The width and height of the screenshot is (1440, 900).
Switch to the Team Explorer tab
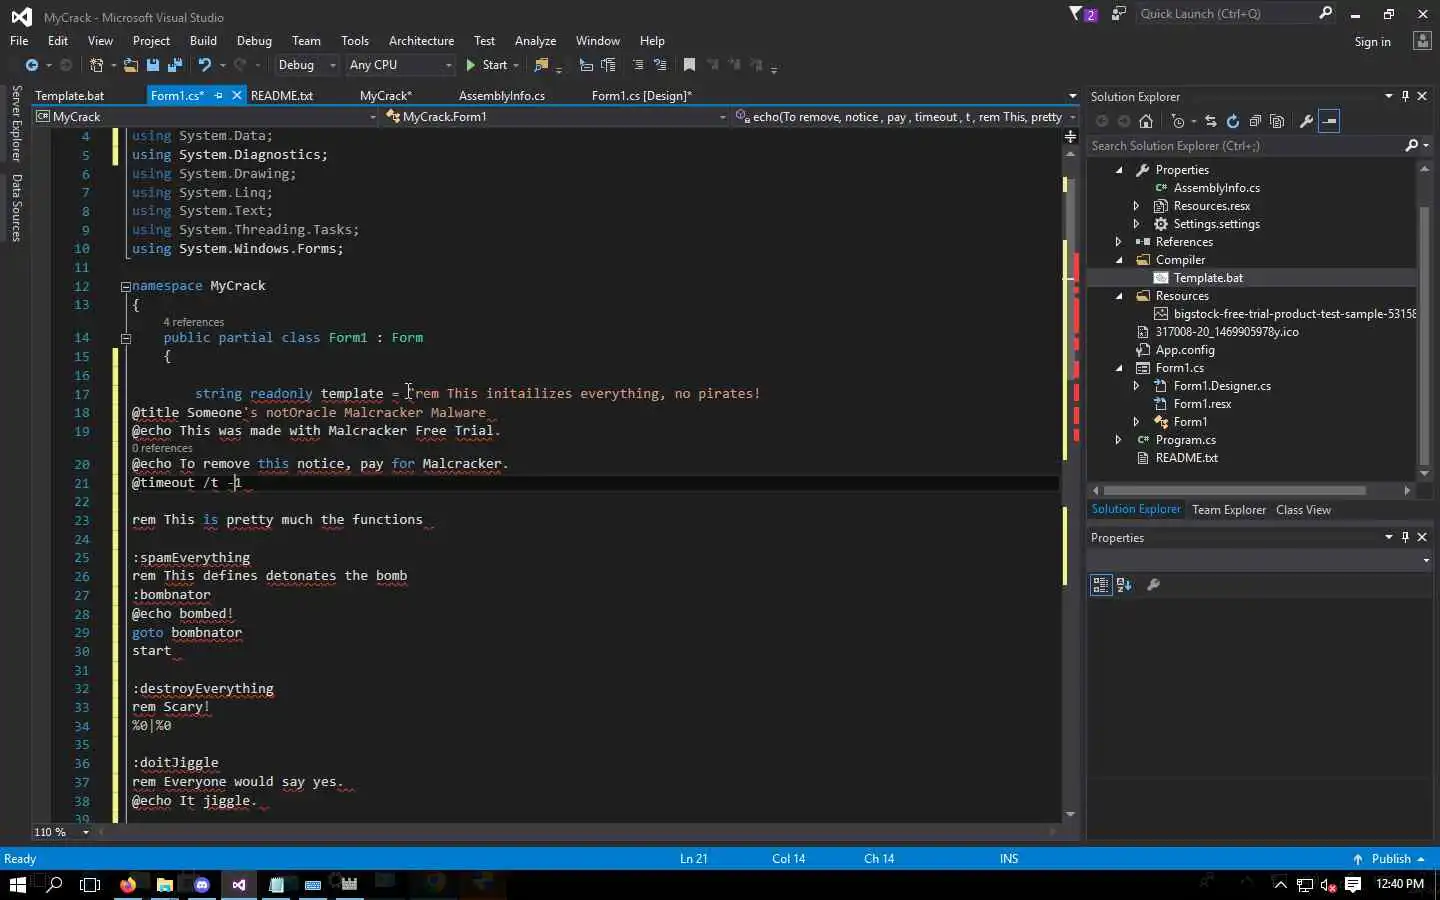[x=1229, y=510]
